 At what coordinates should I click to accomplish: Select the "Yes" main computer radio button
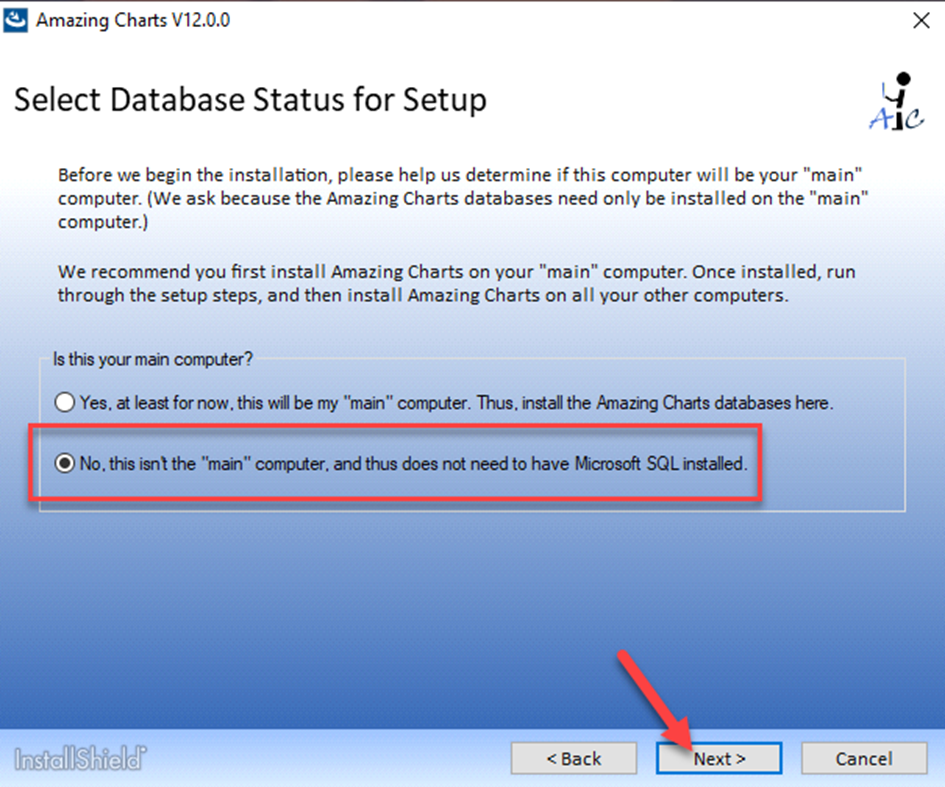tap(65, 403)
